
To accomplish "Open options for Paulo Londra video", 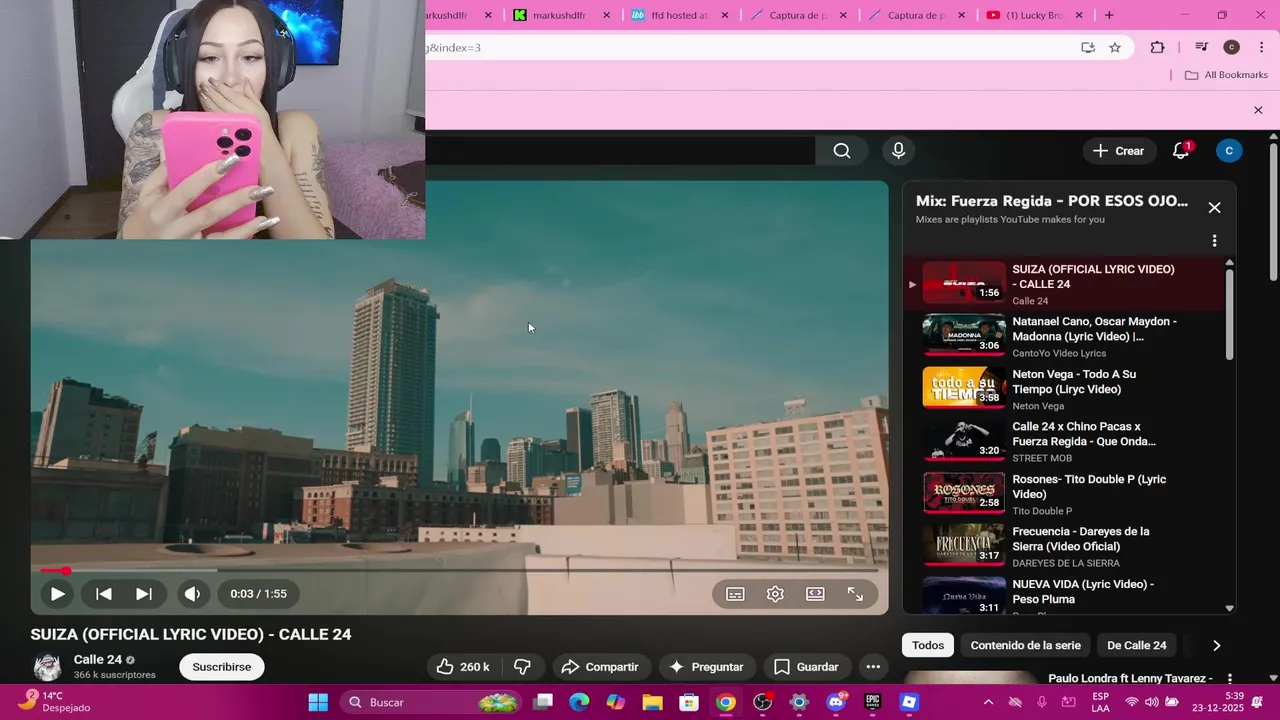I will pos(1230,679).
